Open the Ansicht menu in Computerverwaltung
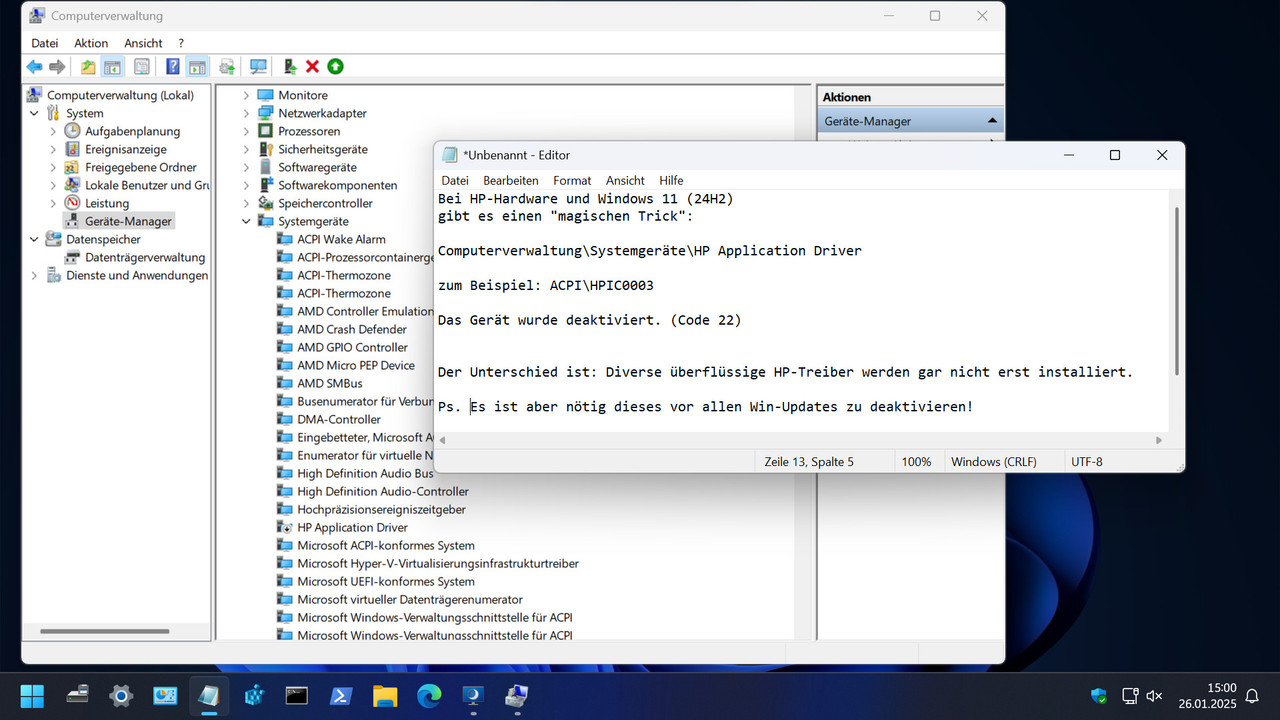Screen dimensions: 1280x720 [143, 43]
